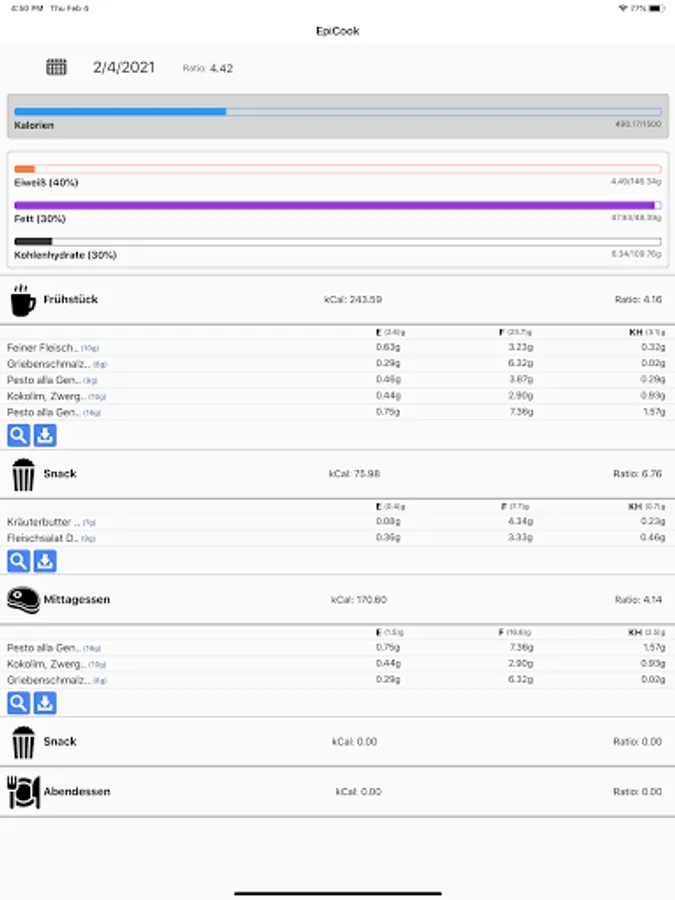Viewport: 675px width, 900px height.
Task: Click the blue Kalorien progress bar
Action: coord(338,112)
